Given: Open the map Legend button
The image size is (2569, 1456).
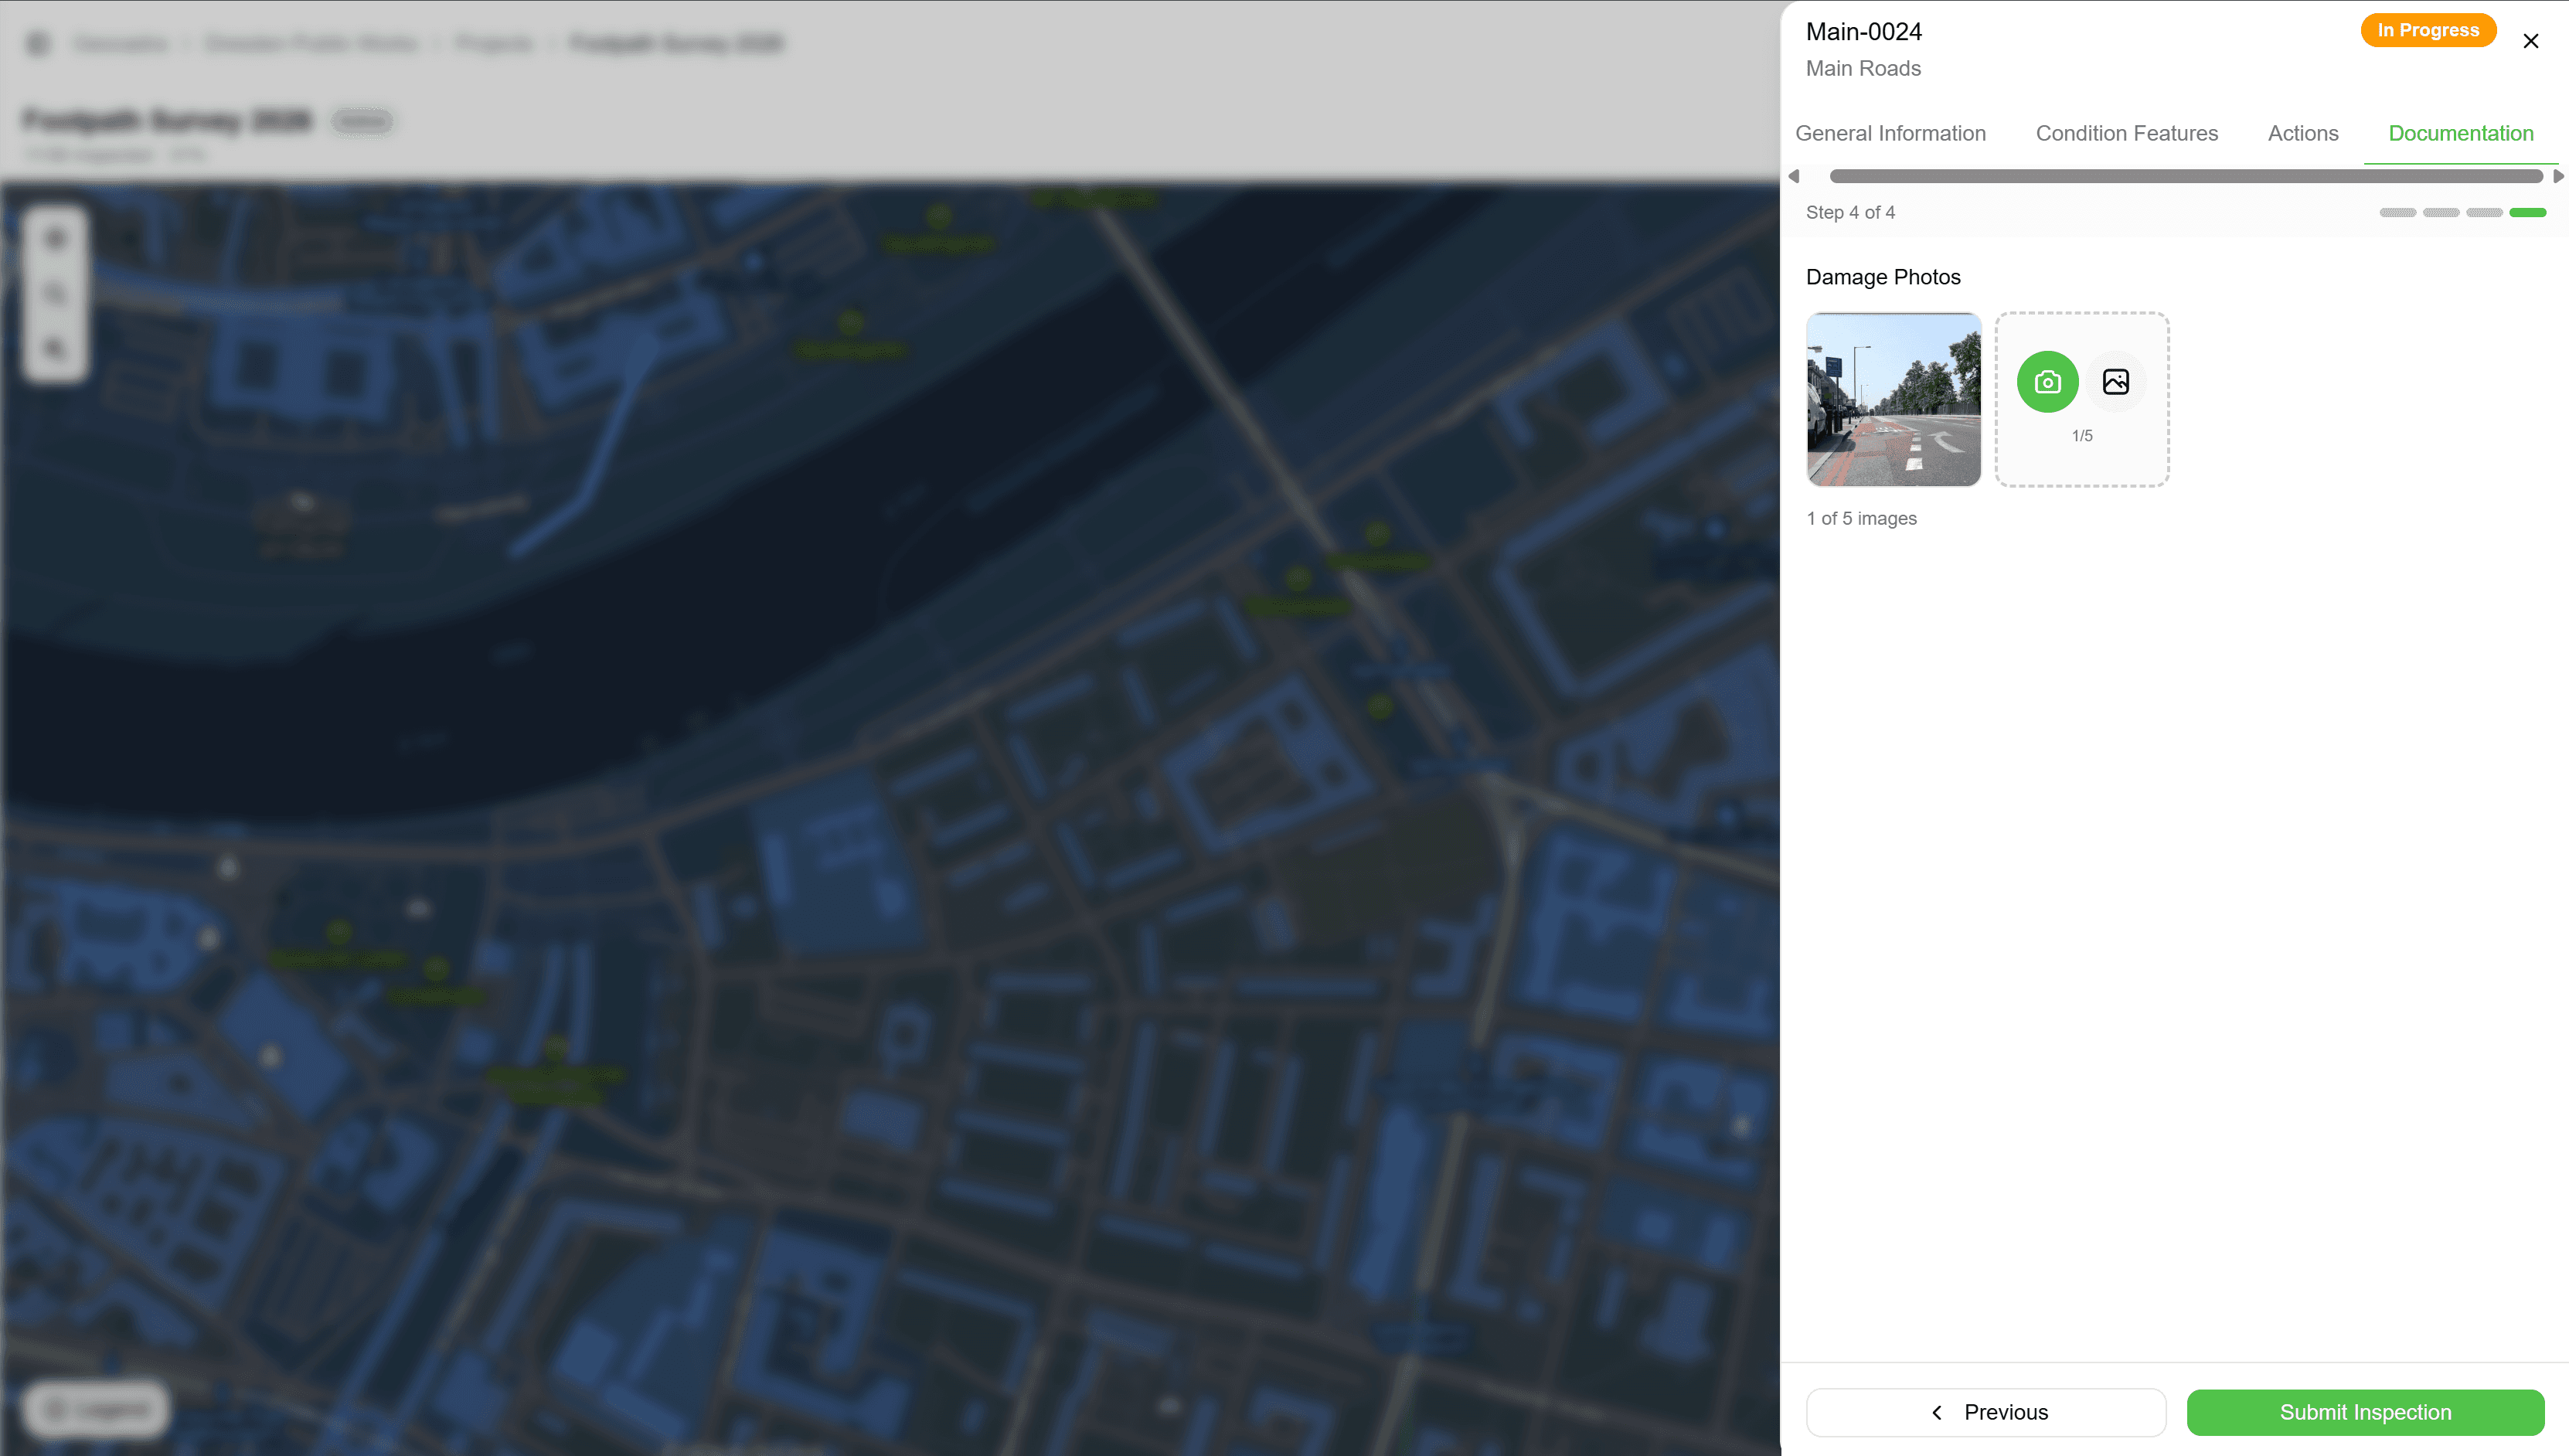Looking at the screenshot, I should (x=97, y=1409).
